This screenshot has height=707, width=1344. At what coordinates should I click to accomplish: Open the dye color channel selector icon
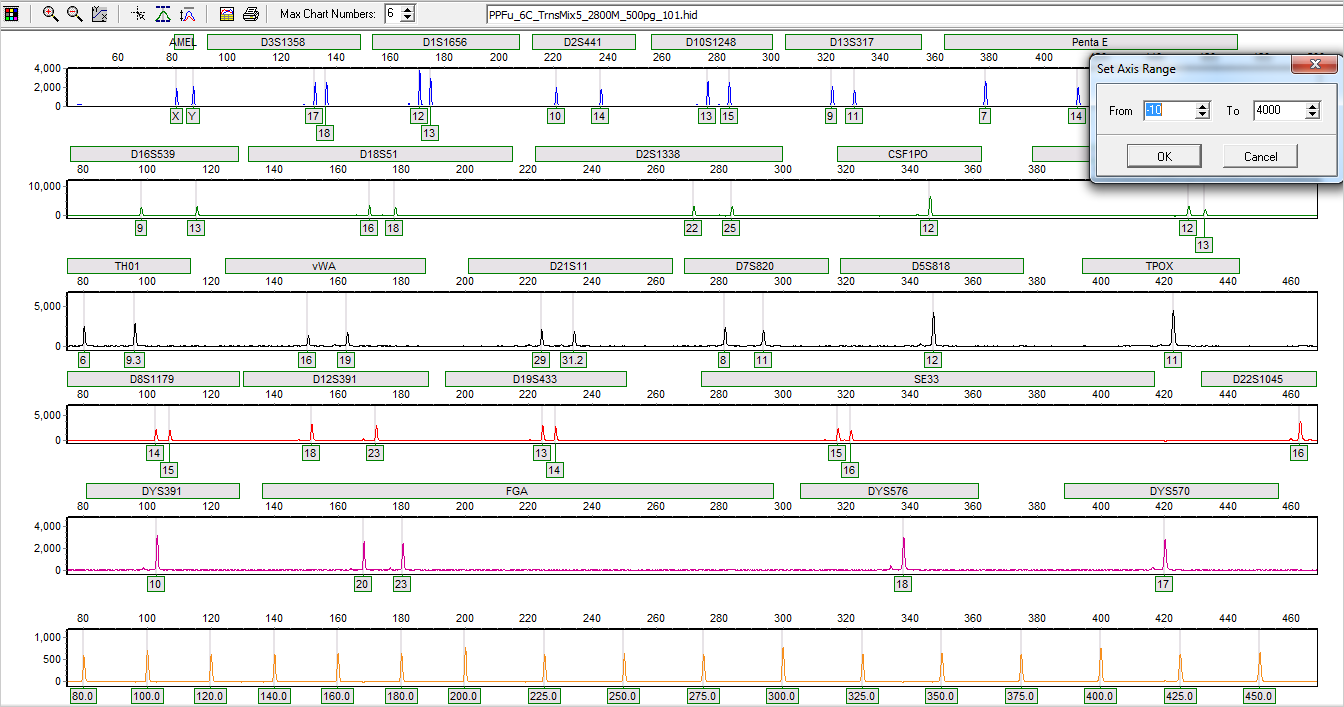point(12,14)
